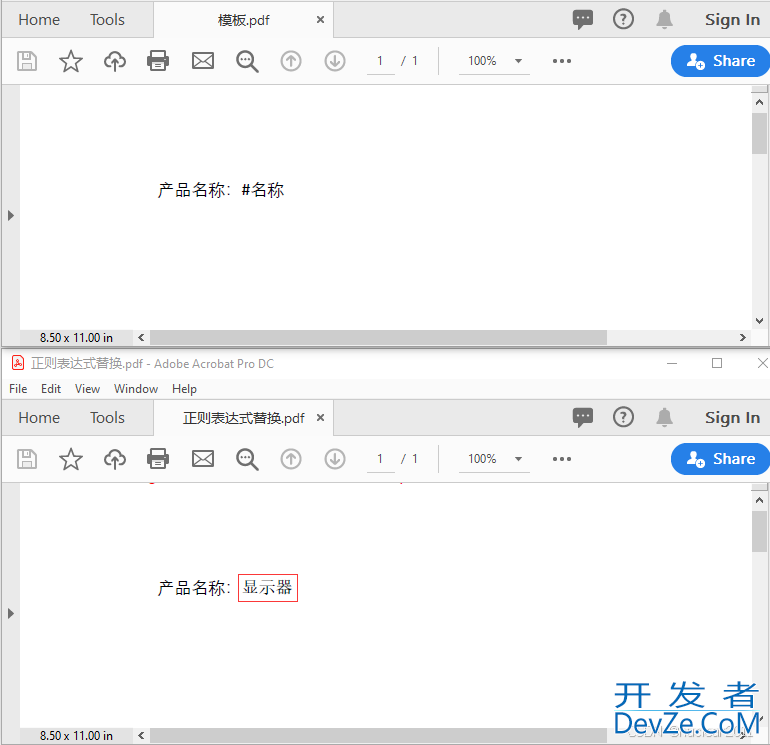Click the #名称 placeholder text in 模板.pdf
Viewport: 770px width, 745px height.
click(263, 190)
